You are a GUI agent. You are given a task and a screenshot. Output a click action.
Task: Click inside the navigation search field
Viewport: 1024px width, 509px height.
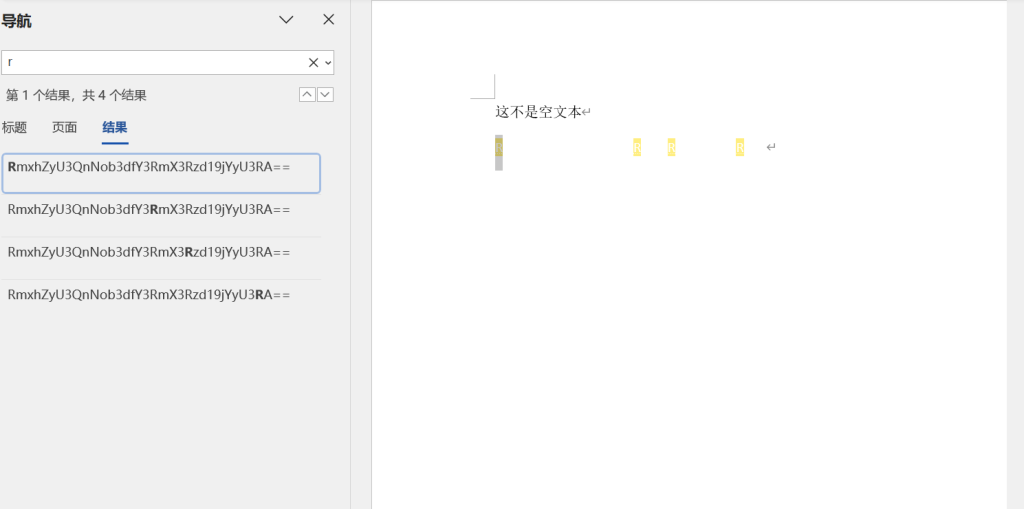150,62
